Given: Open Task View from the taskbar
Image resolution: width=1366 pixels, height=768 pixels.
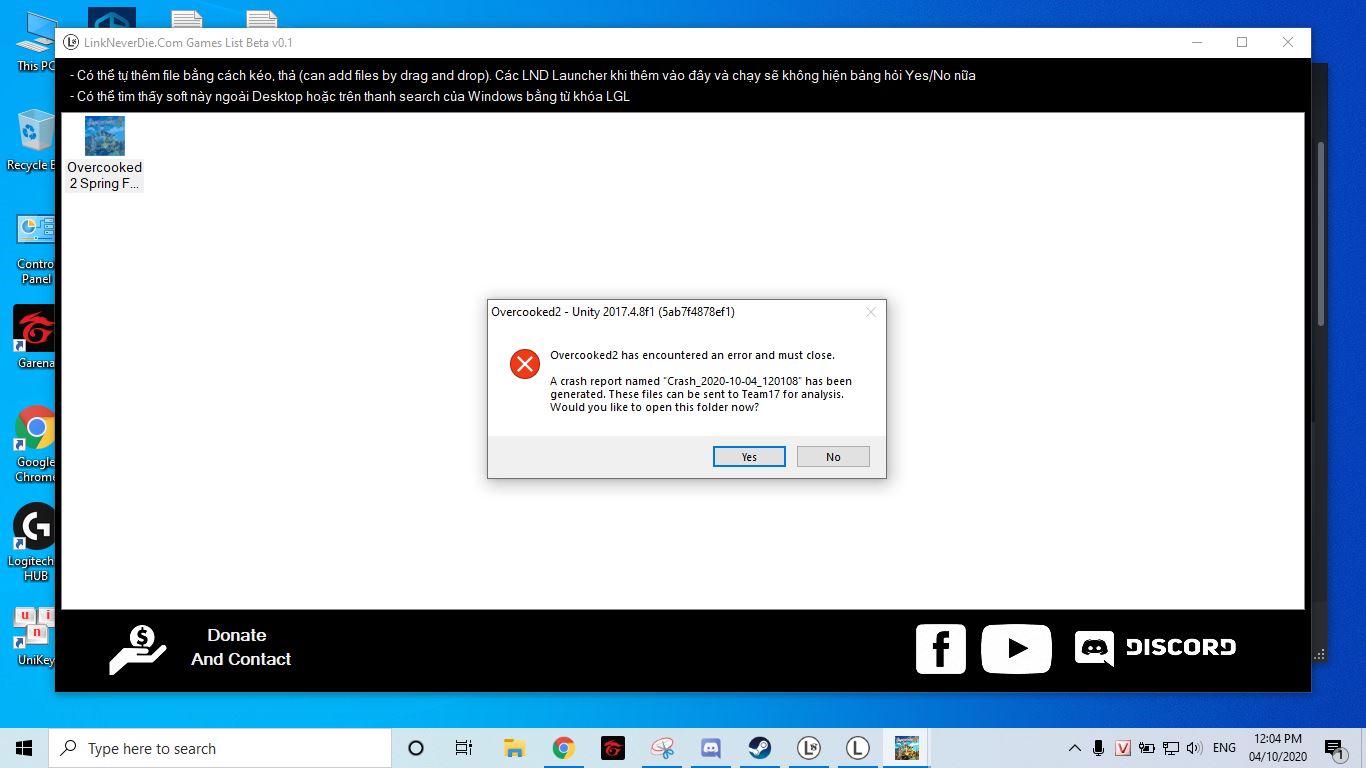Looking at the screenshot, I should [464, 748].
